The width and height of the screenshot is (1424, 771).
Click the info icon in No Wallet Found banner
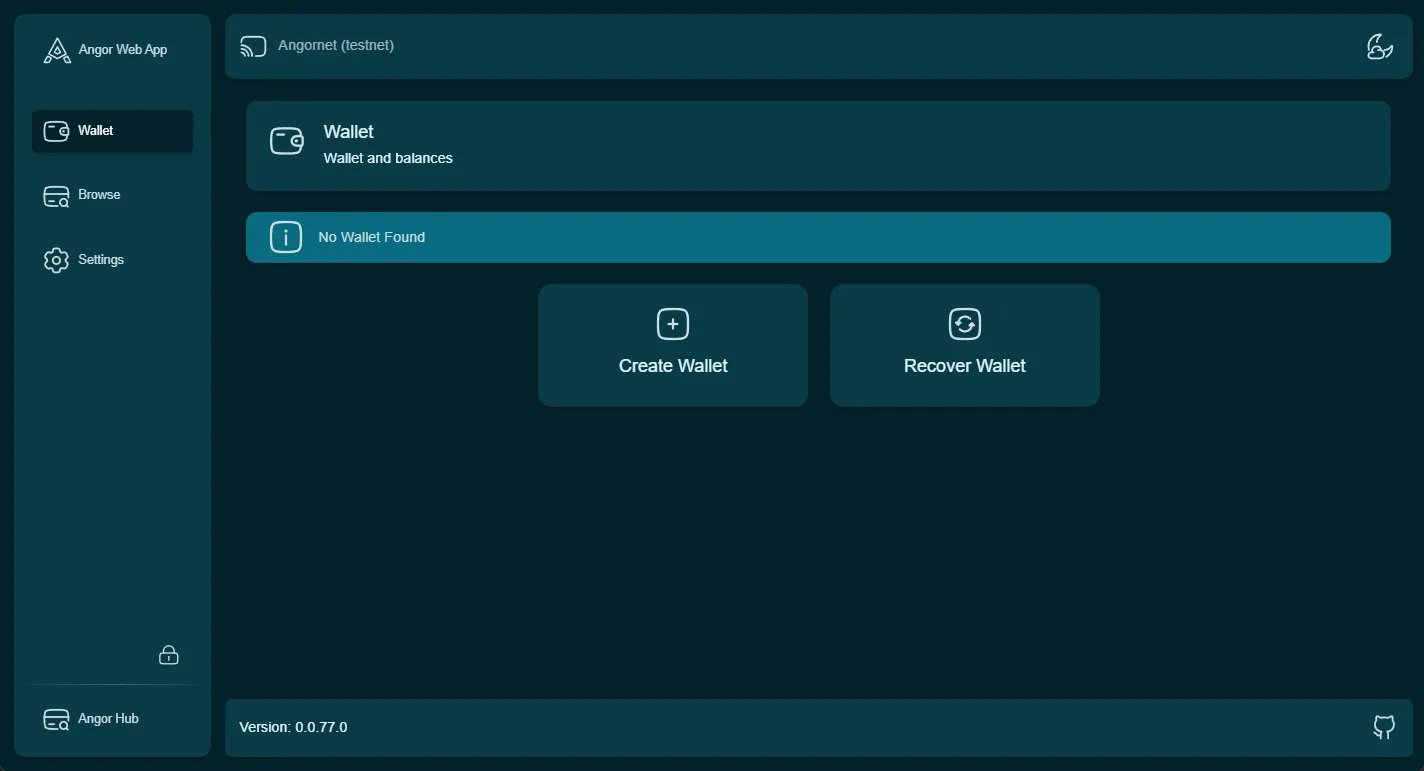point(286,237)
